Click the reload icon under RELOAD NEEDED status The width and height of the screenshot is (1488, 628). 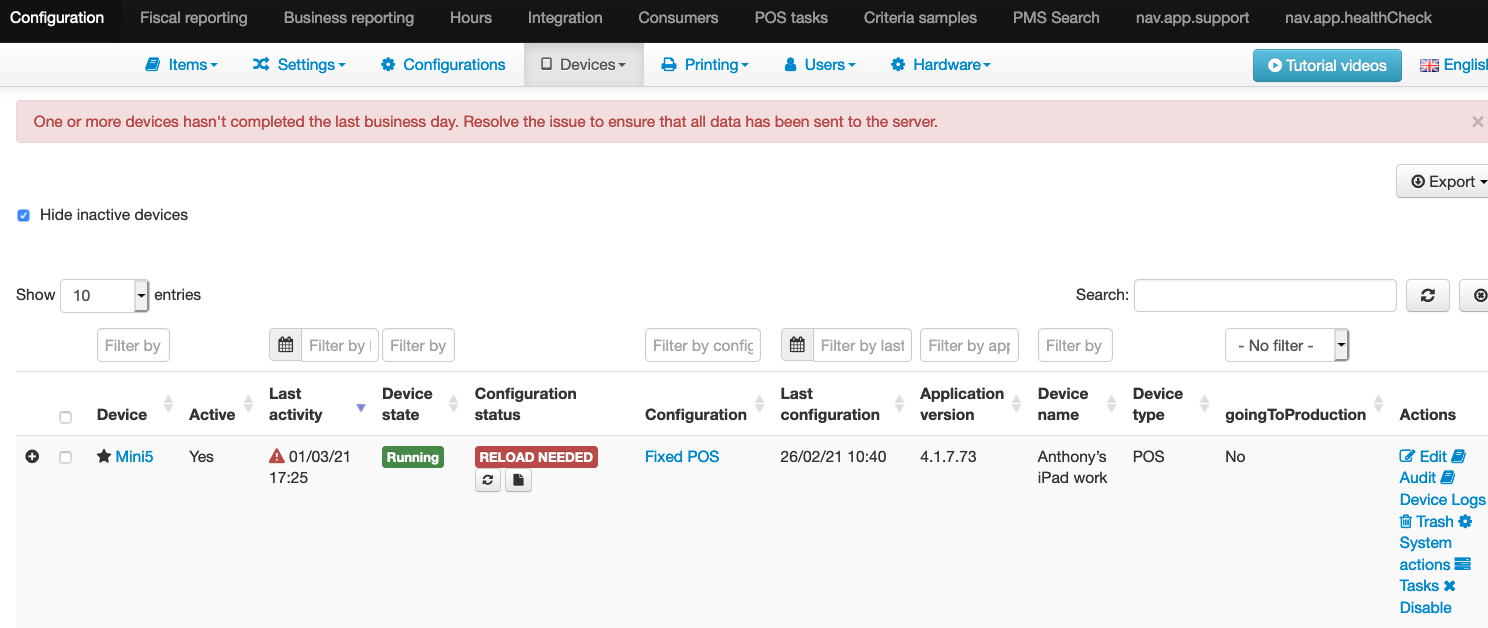click(x=487, y=479)
